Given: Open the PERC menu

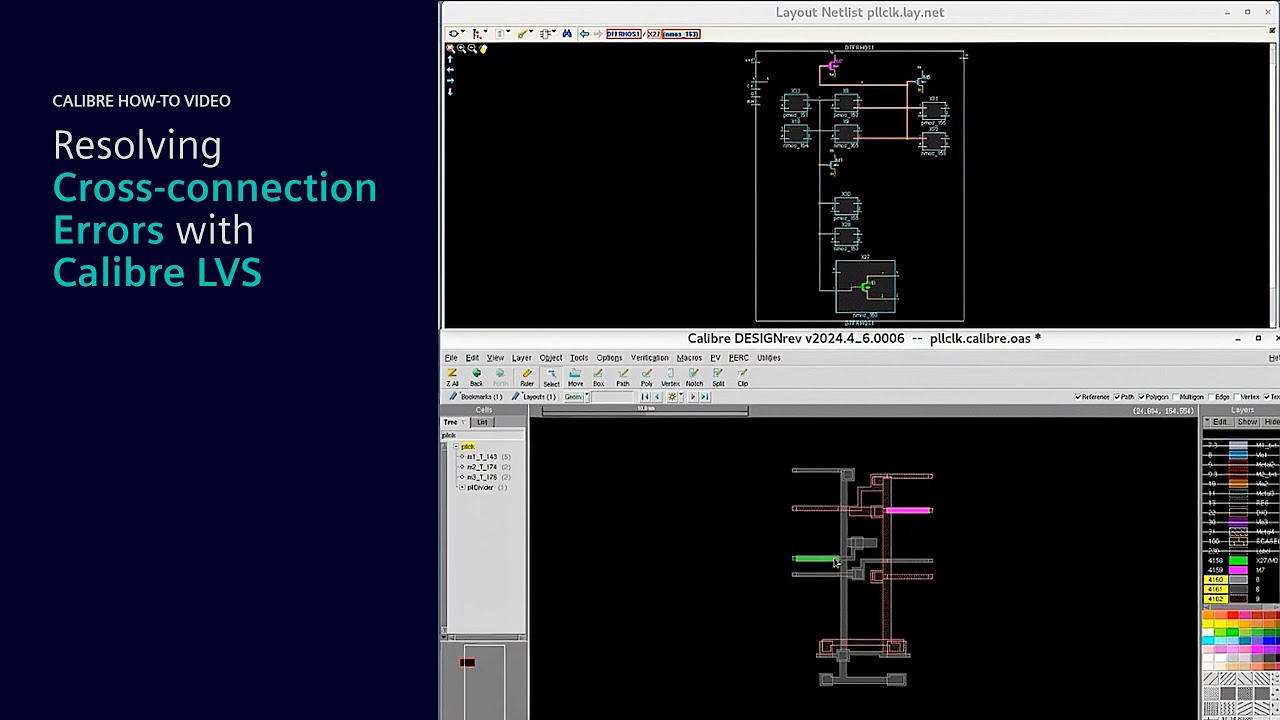Looking at the screenshot, I should click(x=739, y=358).
